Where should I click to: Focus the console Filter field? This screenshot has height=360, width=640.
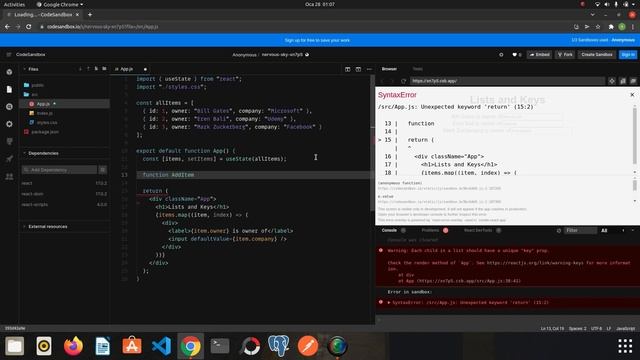580,231
